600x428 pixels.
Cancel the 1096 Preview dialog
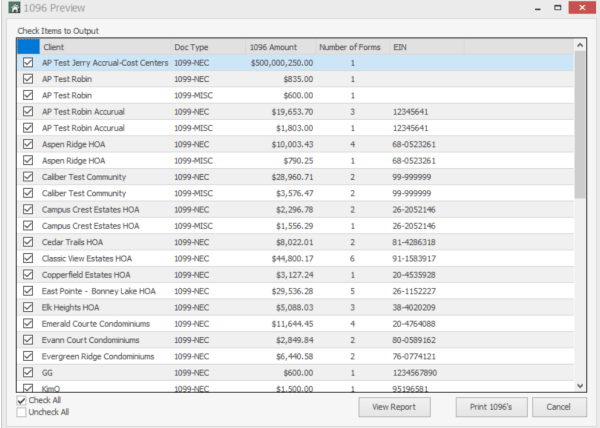pyautogui.click(x=559, y=407)
